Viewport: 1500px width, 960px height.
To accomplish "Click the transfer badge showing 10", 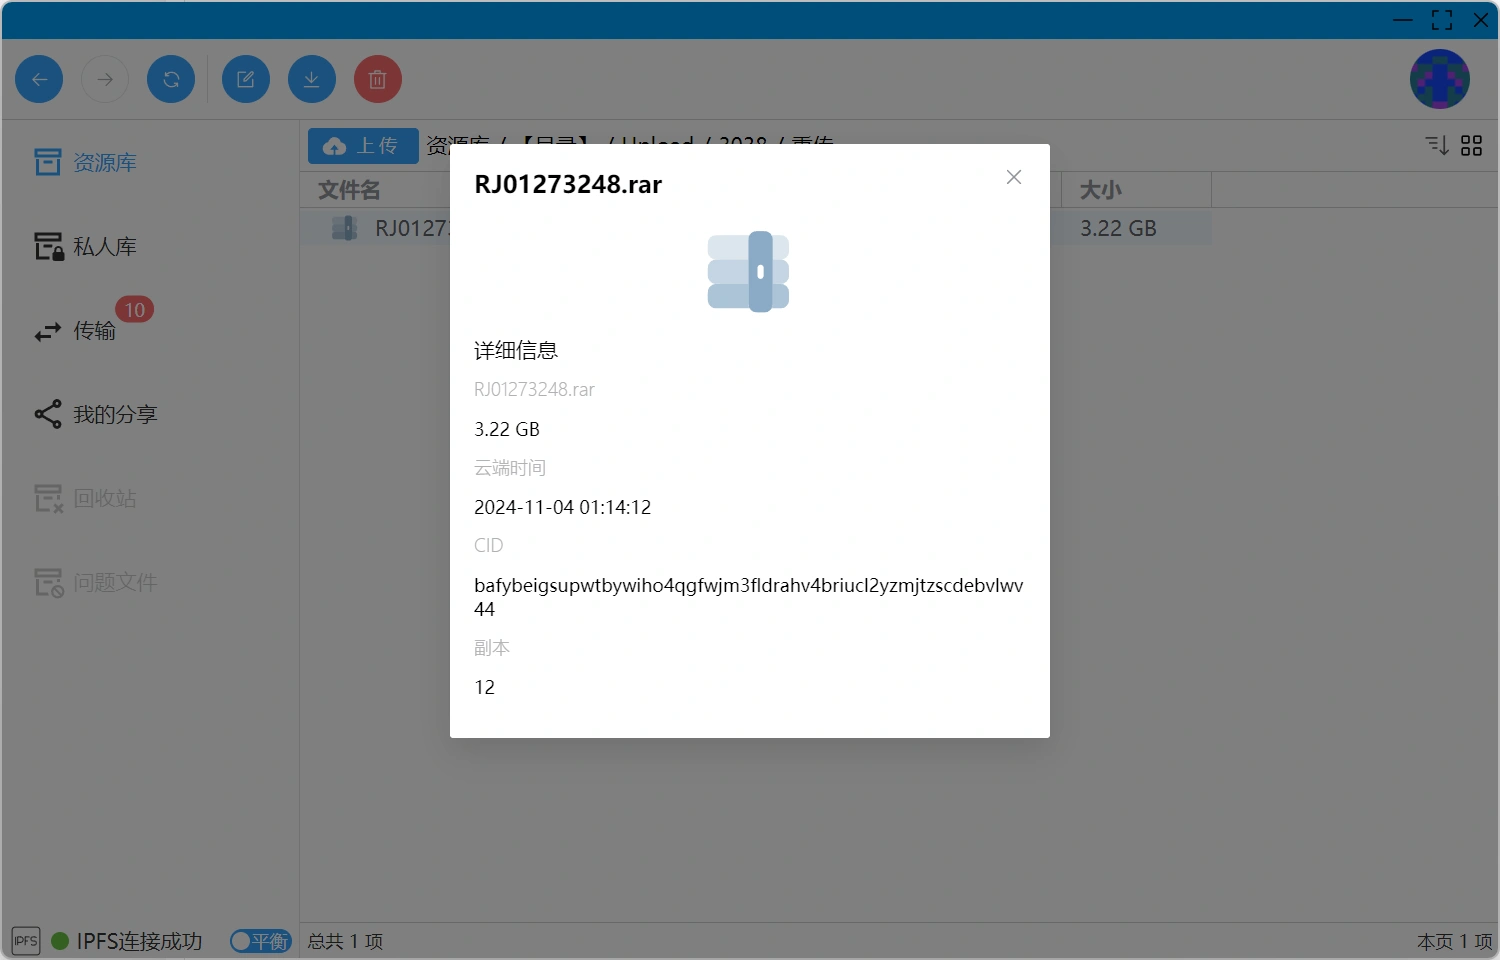I will pyautogui.click(x=135, y=310).
